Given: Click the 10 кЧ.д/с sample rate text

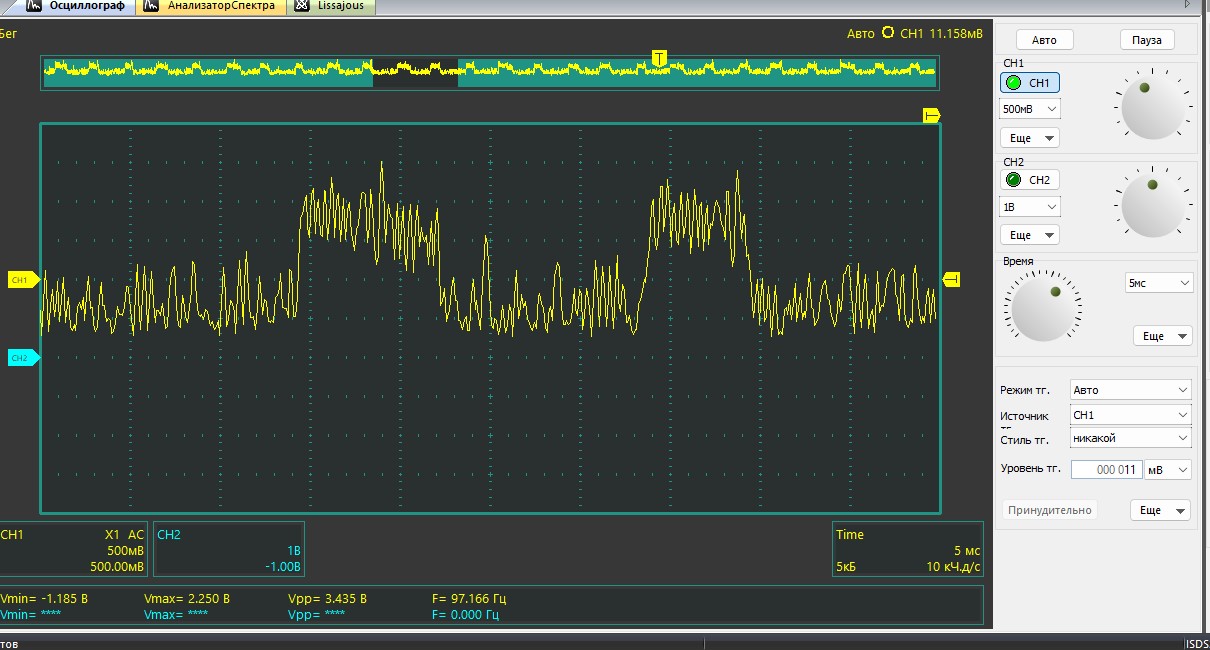Looking at the screenshot, I should click(954, 567).
